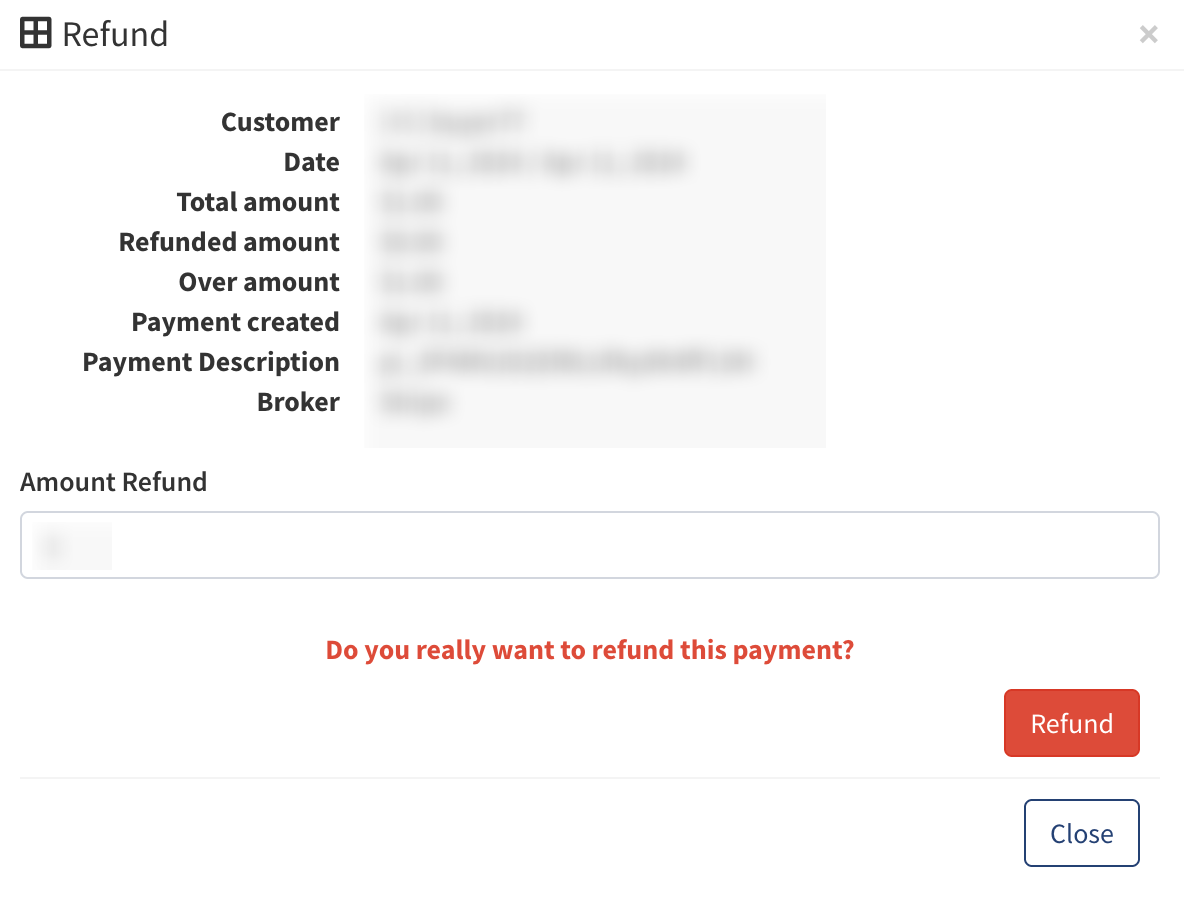1184x910 pixels.
Task: Click the Customer label
Action: click(x=280, y=122)
